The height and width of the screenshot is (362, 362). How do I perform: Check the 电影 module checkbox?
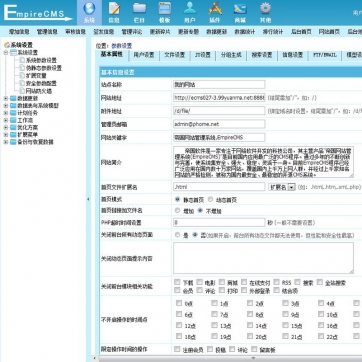(199, 282)
